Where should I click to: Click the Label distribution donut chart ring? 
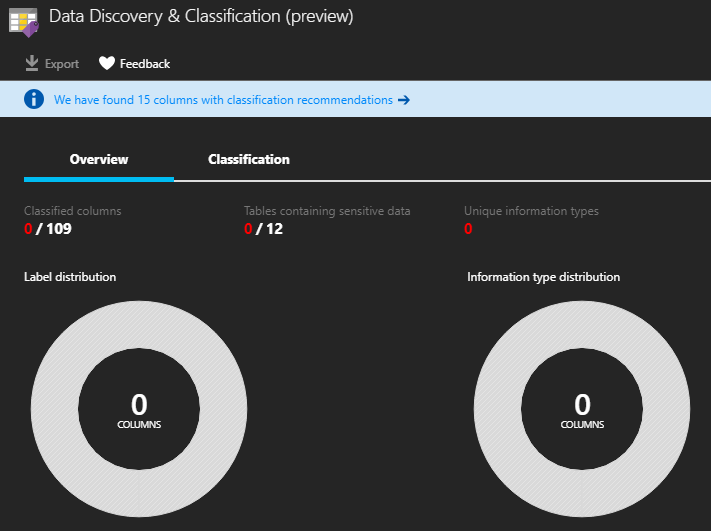tap(58, 410)
